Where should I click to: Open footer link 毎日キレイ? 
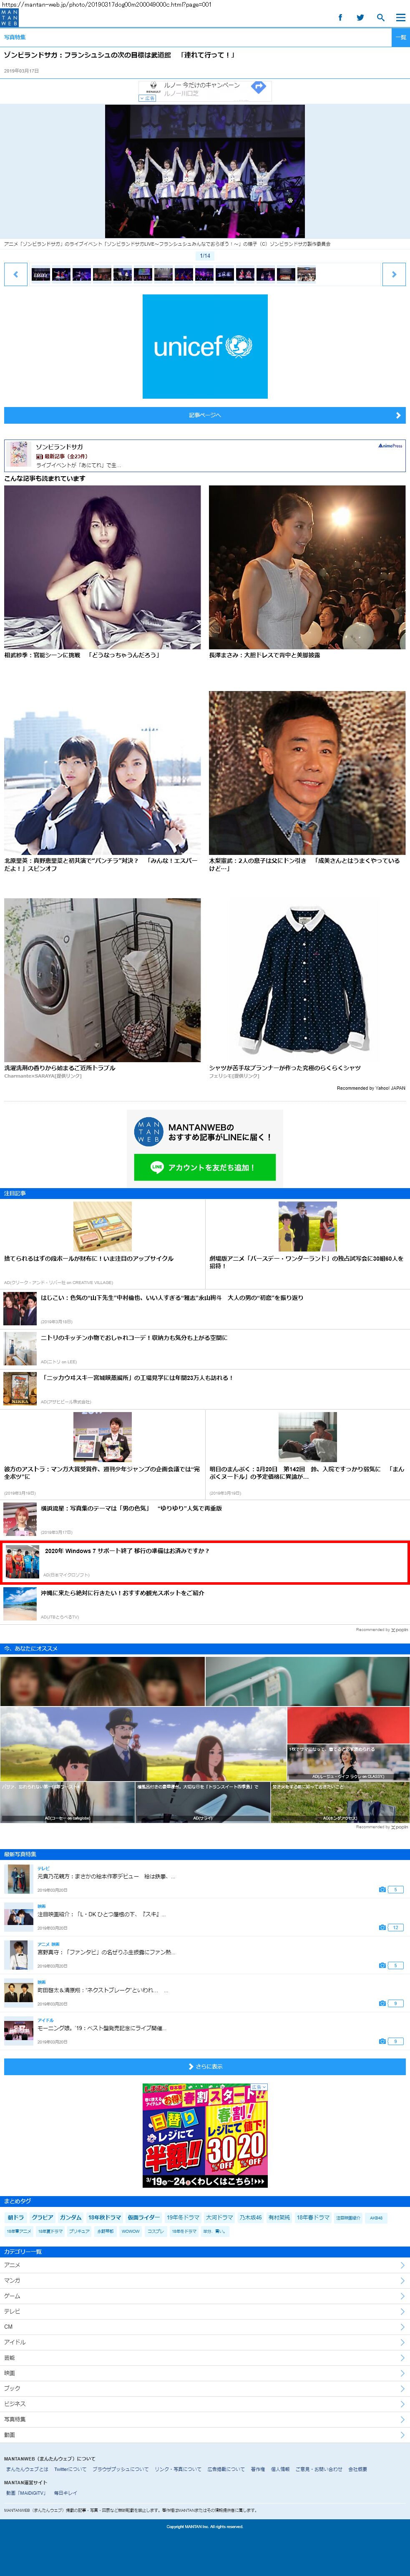point(65,2493)
